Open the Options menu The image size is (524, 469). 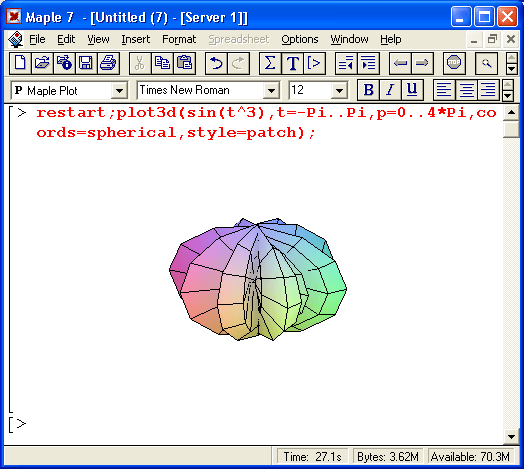point(300,39)
